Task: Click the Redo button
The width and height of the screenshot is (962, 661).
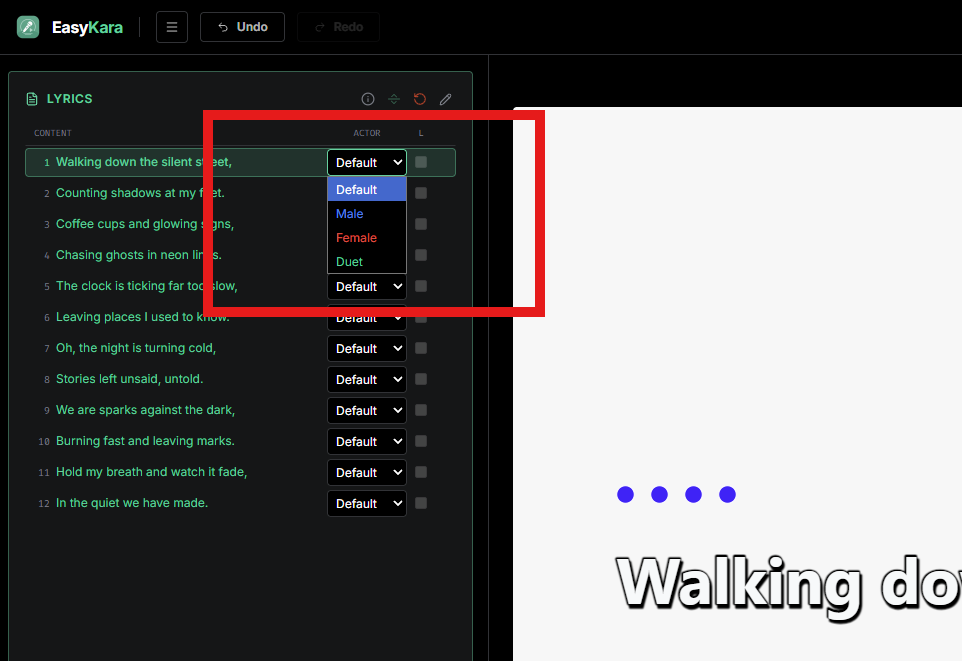Action: 338,27
